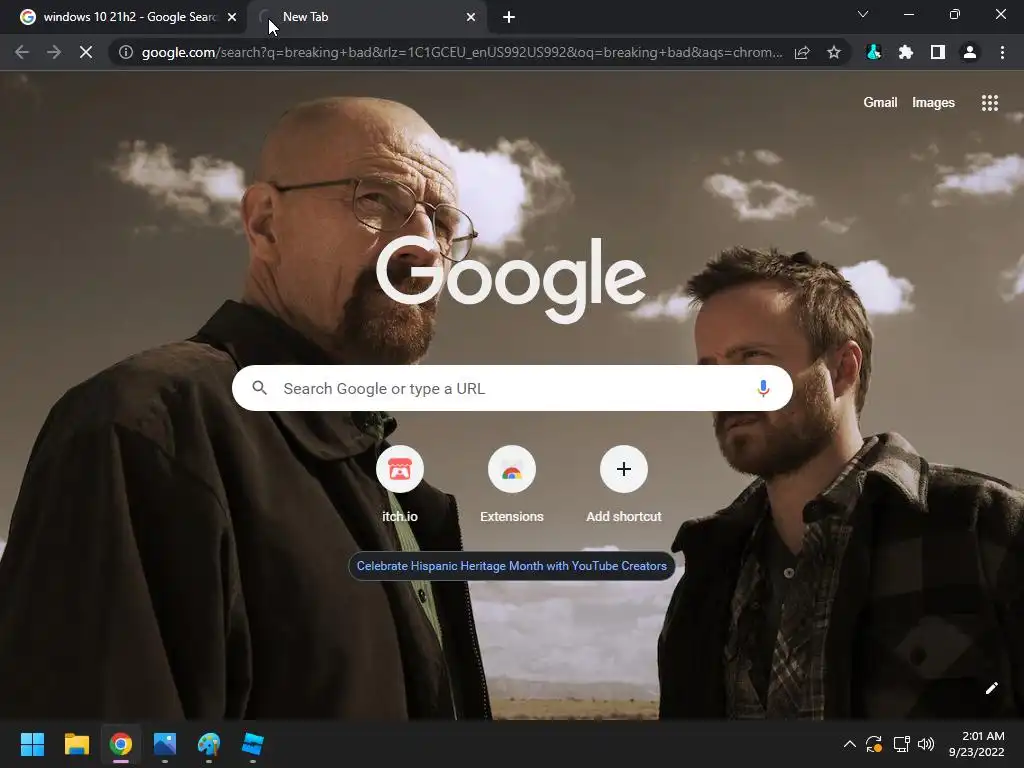This screenshot has height=768, width=1024.
Task: Close the New Tab tab
Action: [471, 17]
